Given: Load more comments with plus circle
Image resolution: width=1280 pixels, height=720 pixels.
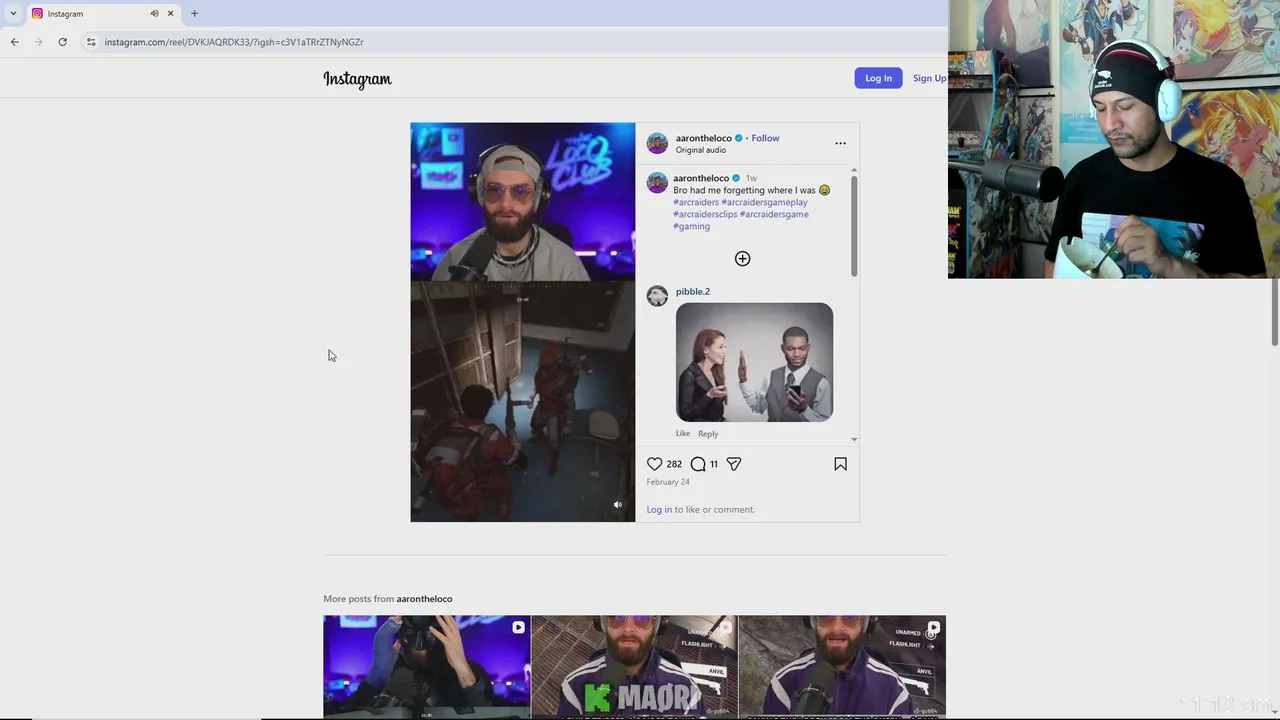Looking at the screenshot, I should [x=742, y=259].
